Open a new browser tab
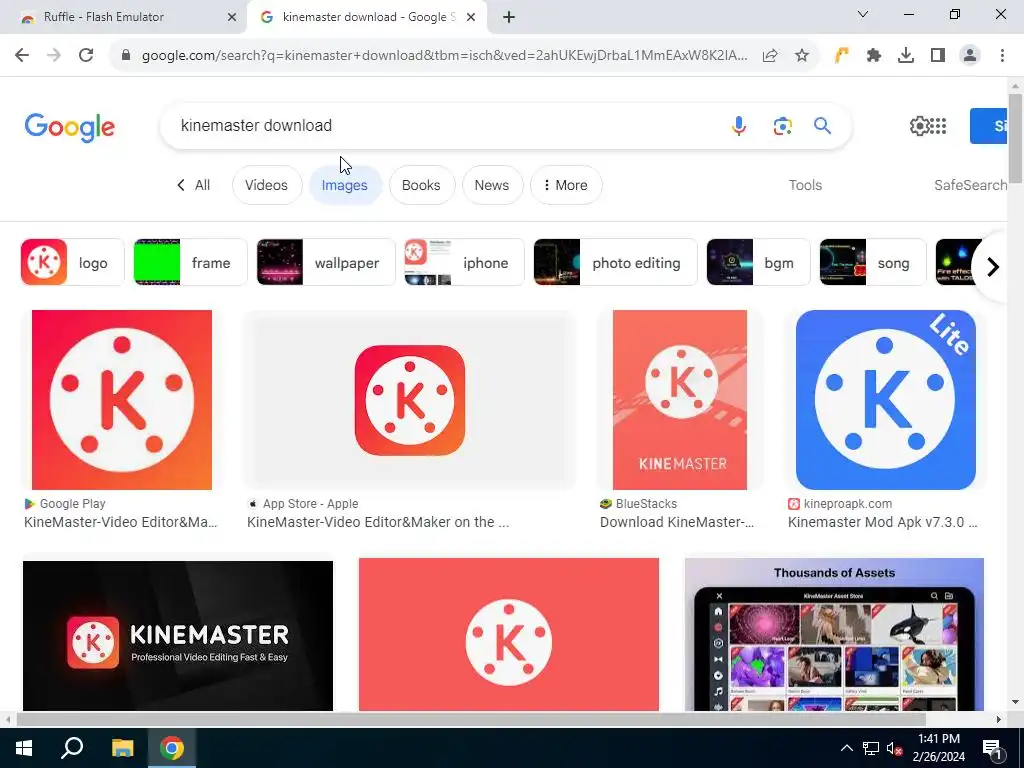 point(509,17)
